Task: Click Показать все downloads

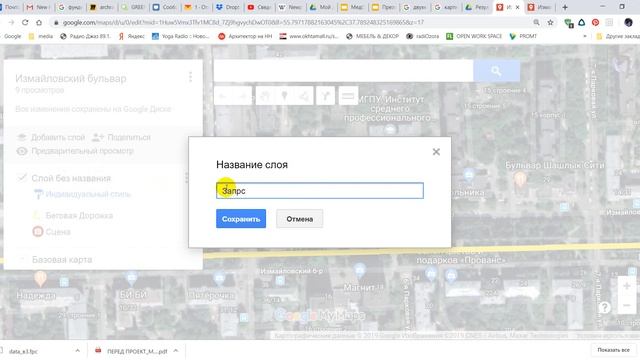Action: pos(613,350)
